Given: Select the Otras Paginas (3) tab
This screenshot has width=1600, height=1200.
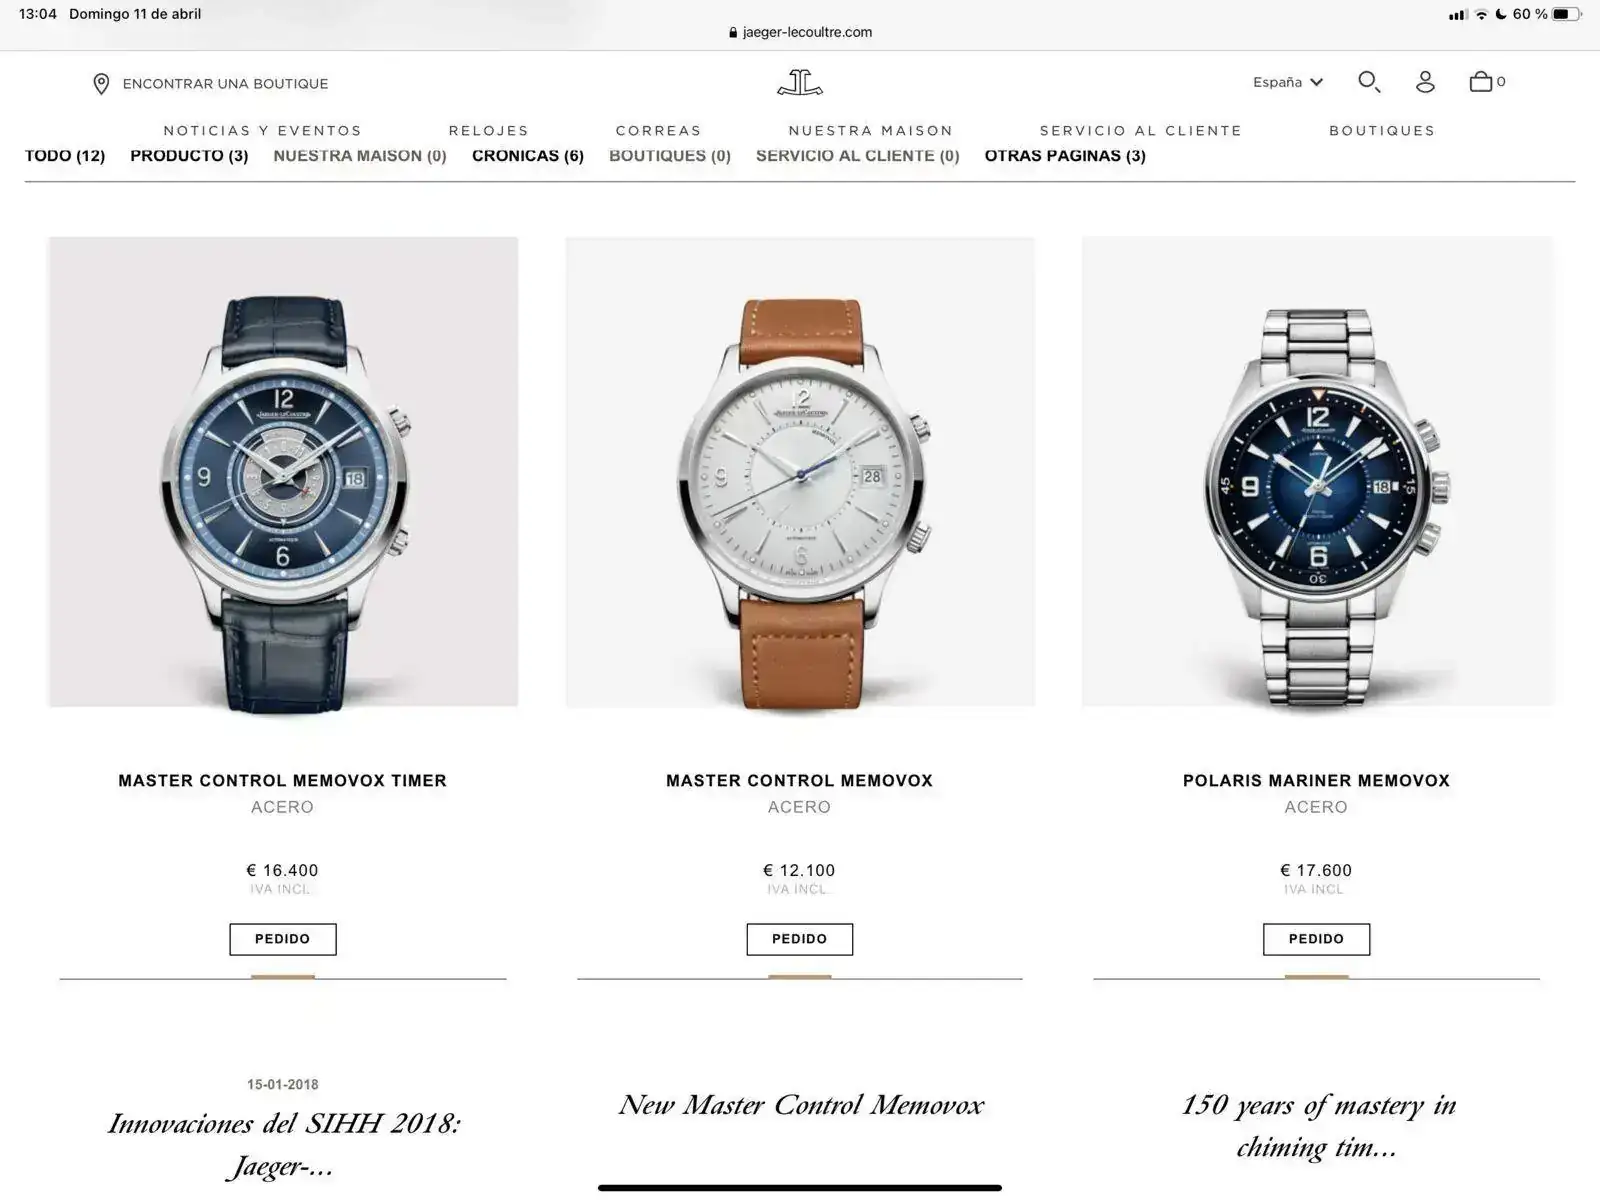Looking at the screenshot, I should pos(1065,156).
